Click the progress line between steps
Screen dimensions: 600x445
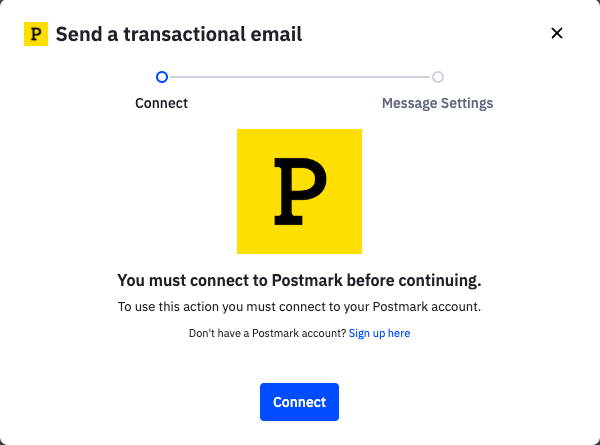(x=300, y=77)
